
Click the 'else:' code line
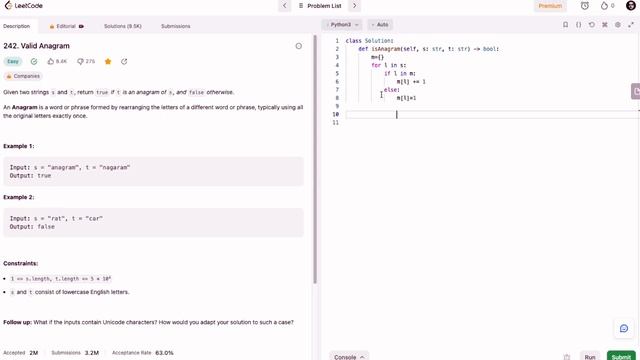tap(392, 90)
